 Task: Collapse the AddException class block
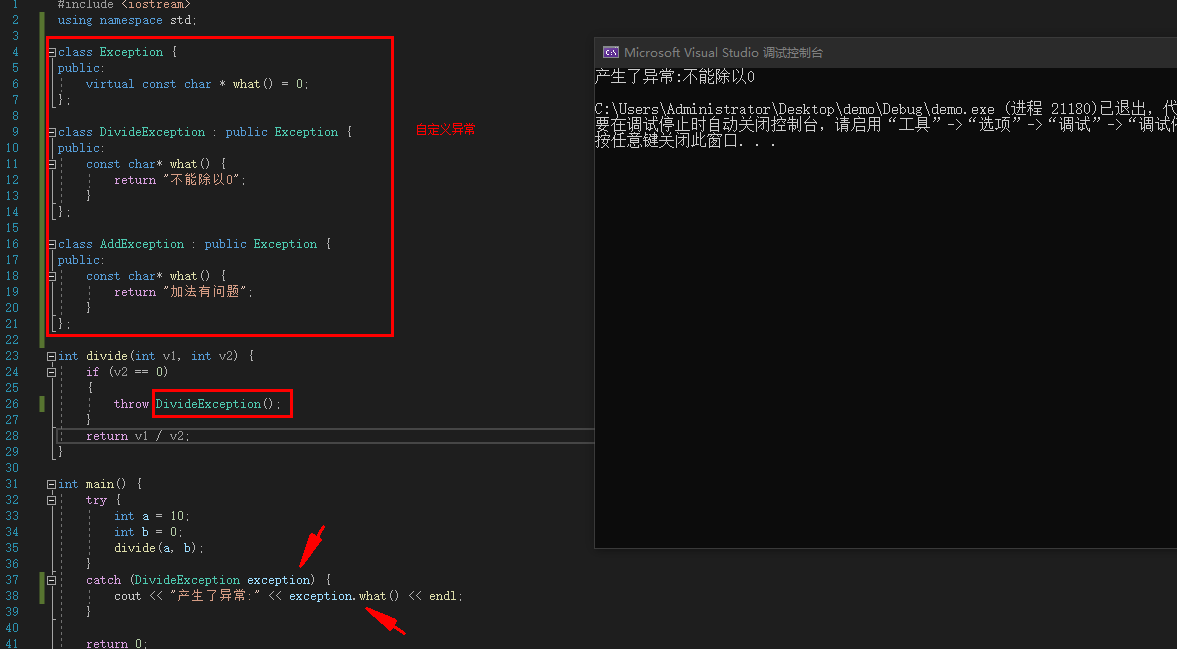(x=52, y=244)
